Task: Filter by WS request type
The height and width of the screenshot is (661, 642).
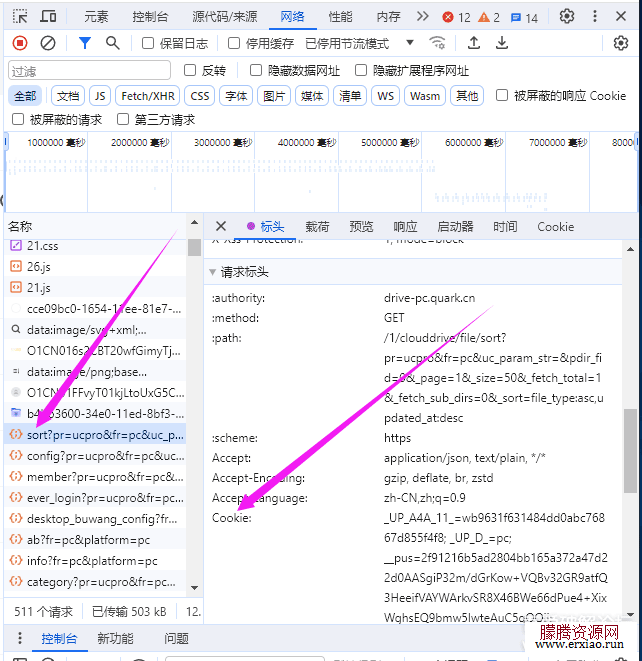Action: coord(385,96)
